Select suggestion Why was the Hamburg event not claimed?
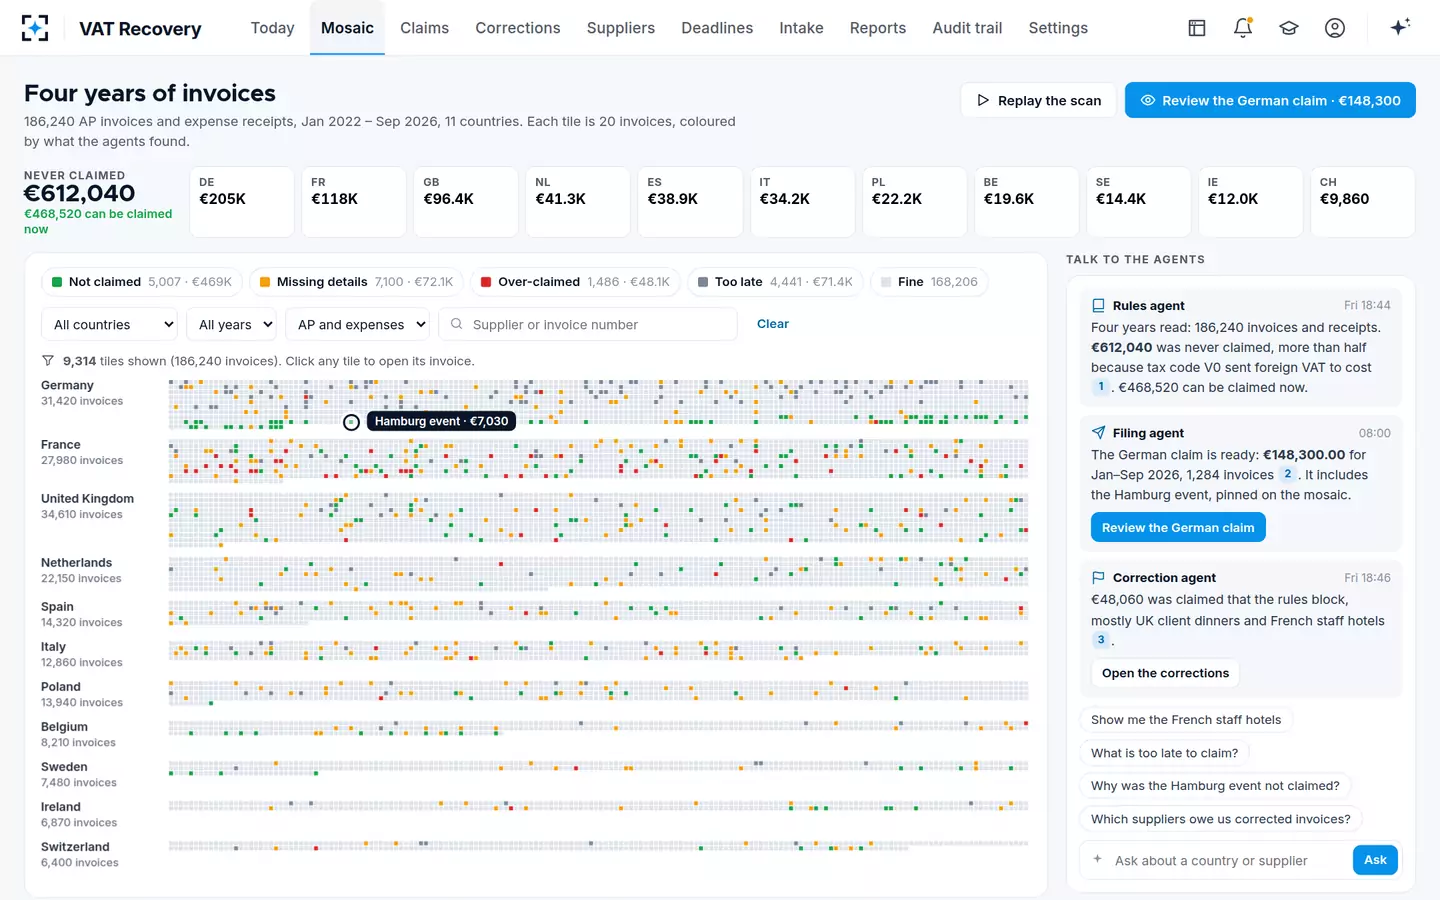 point(1215,786)
